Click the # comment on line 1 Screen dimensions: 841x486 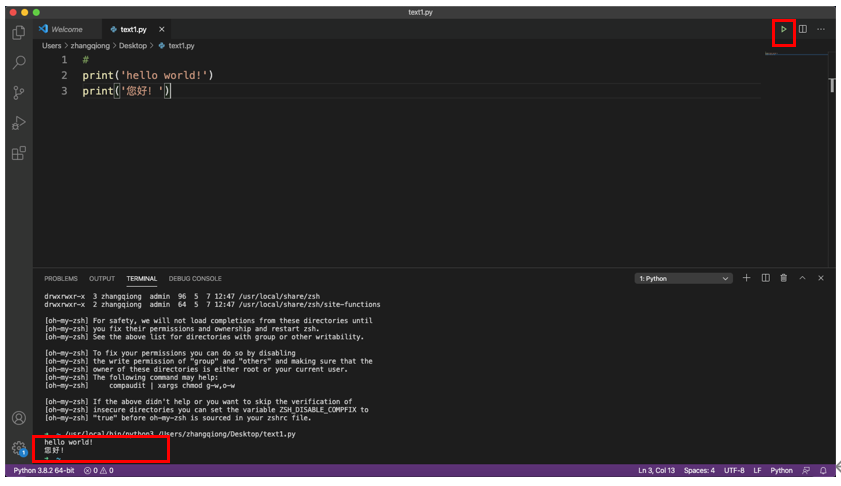pyautogui.click(x=85, y=60)
